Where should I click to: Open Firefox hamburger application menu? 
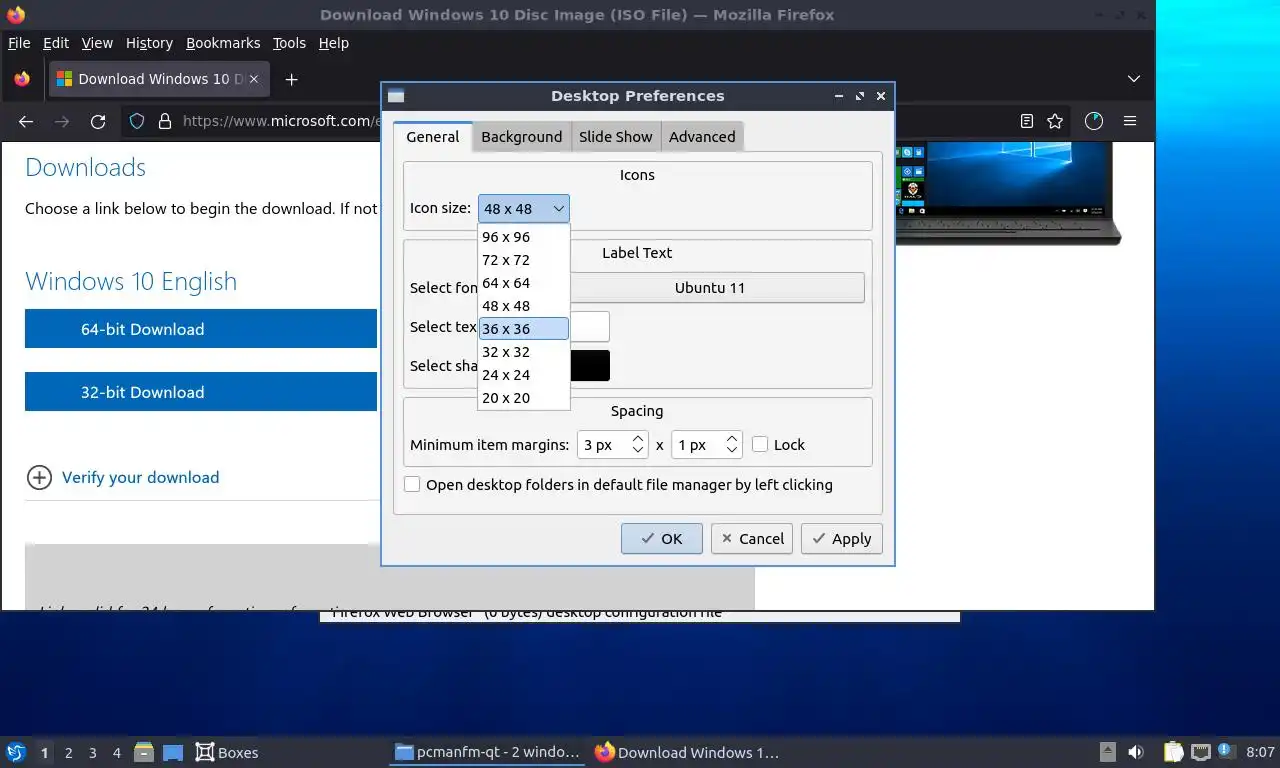coord(1130,121)
